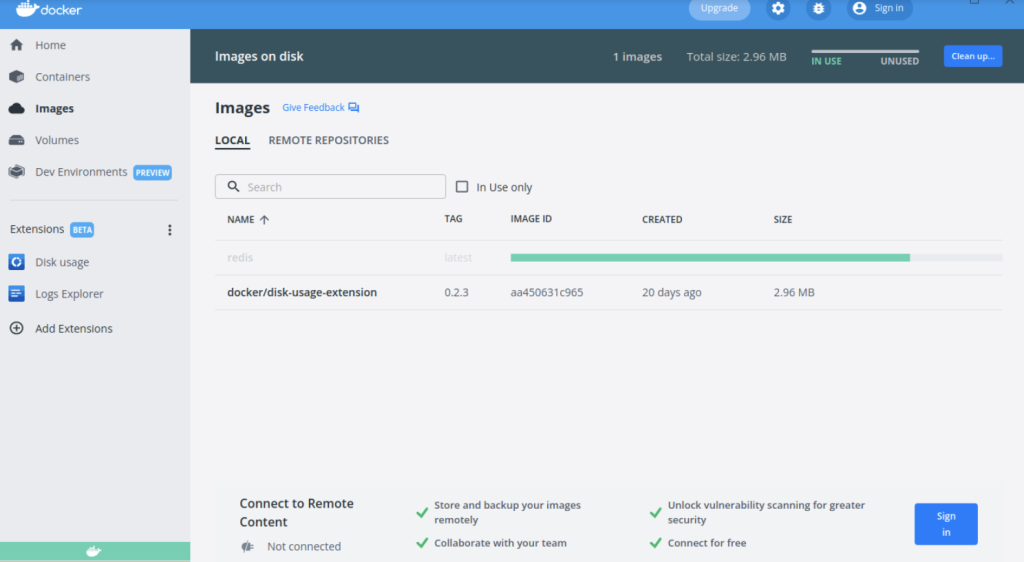
Task: Click the redis latest tag
Action: 458,258
